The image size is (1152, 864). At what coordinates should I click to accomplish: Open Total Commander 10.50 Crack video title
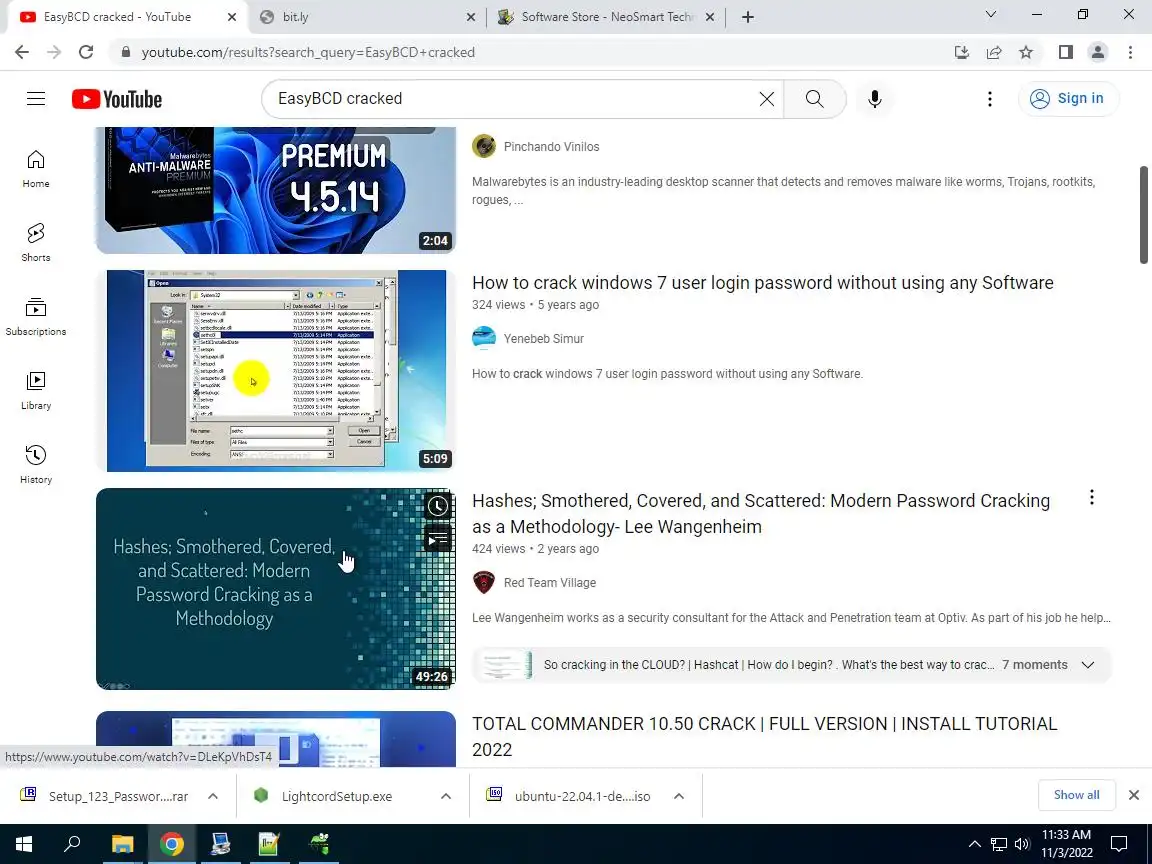764,736
